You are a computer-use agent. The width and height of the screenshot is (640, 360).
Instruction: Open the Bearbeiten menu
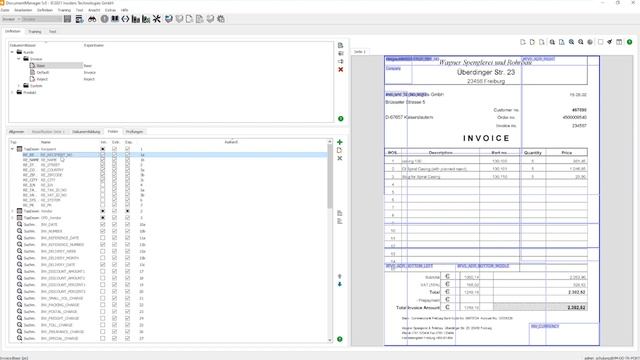(23, 10)
